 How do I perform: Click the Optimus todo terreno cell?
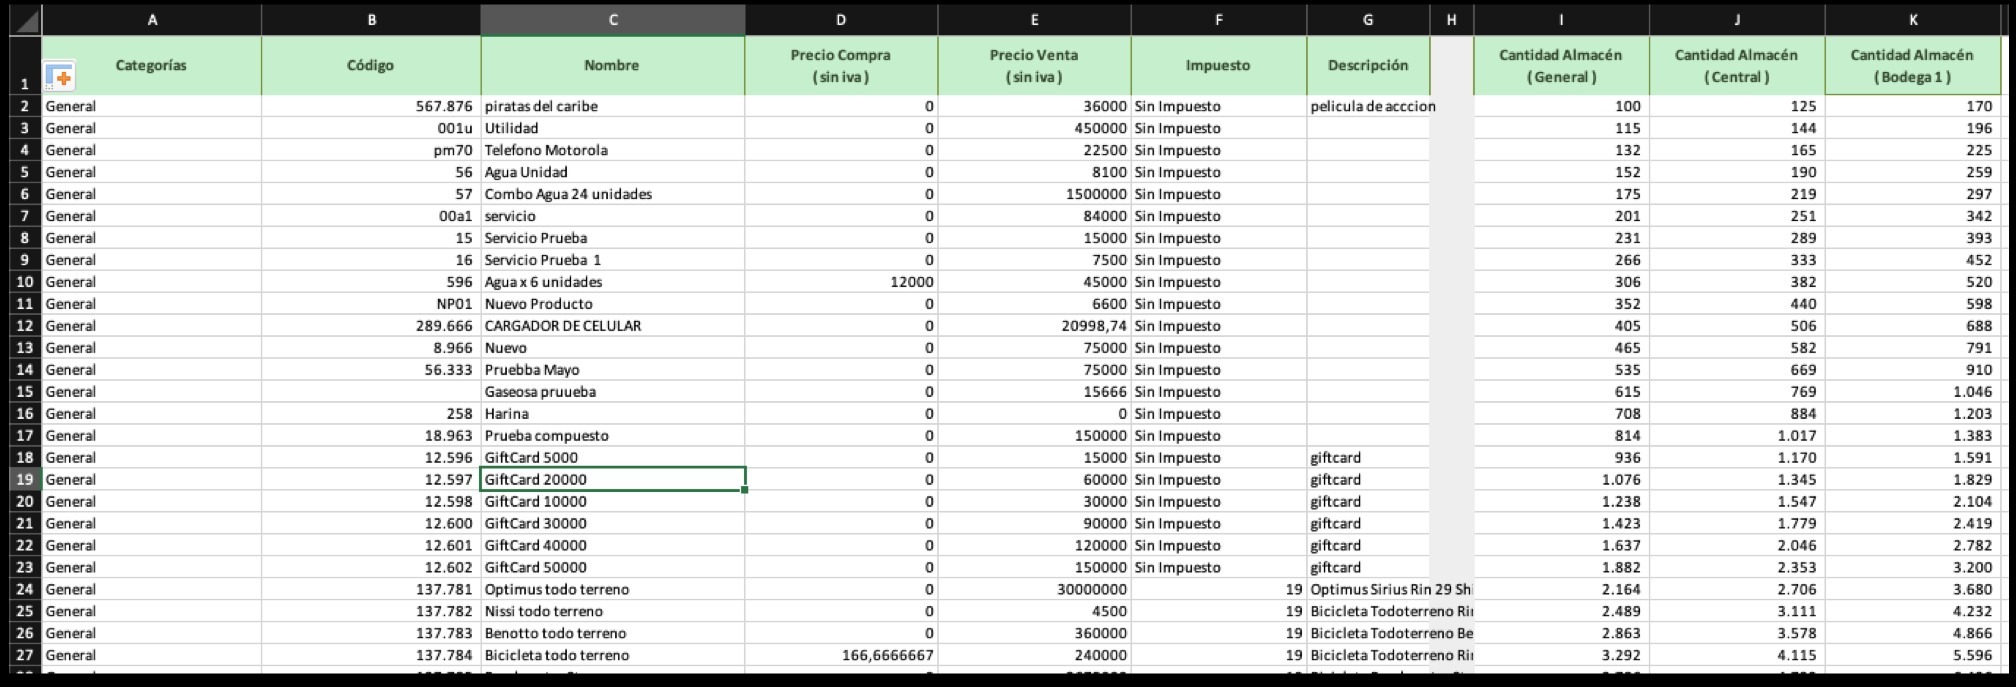(x=612, y=589)
